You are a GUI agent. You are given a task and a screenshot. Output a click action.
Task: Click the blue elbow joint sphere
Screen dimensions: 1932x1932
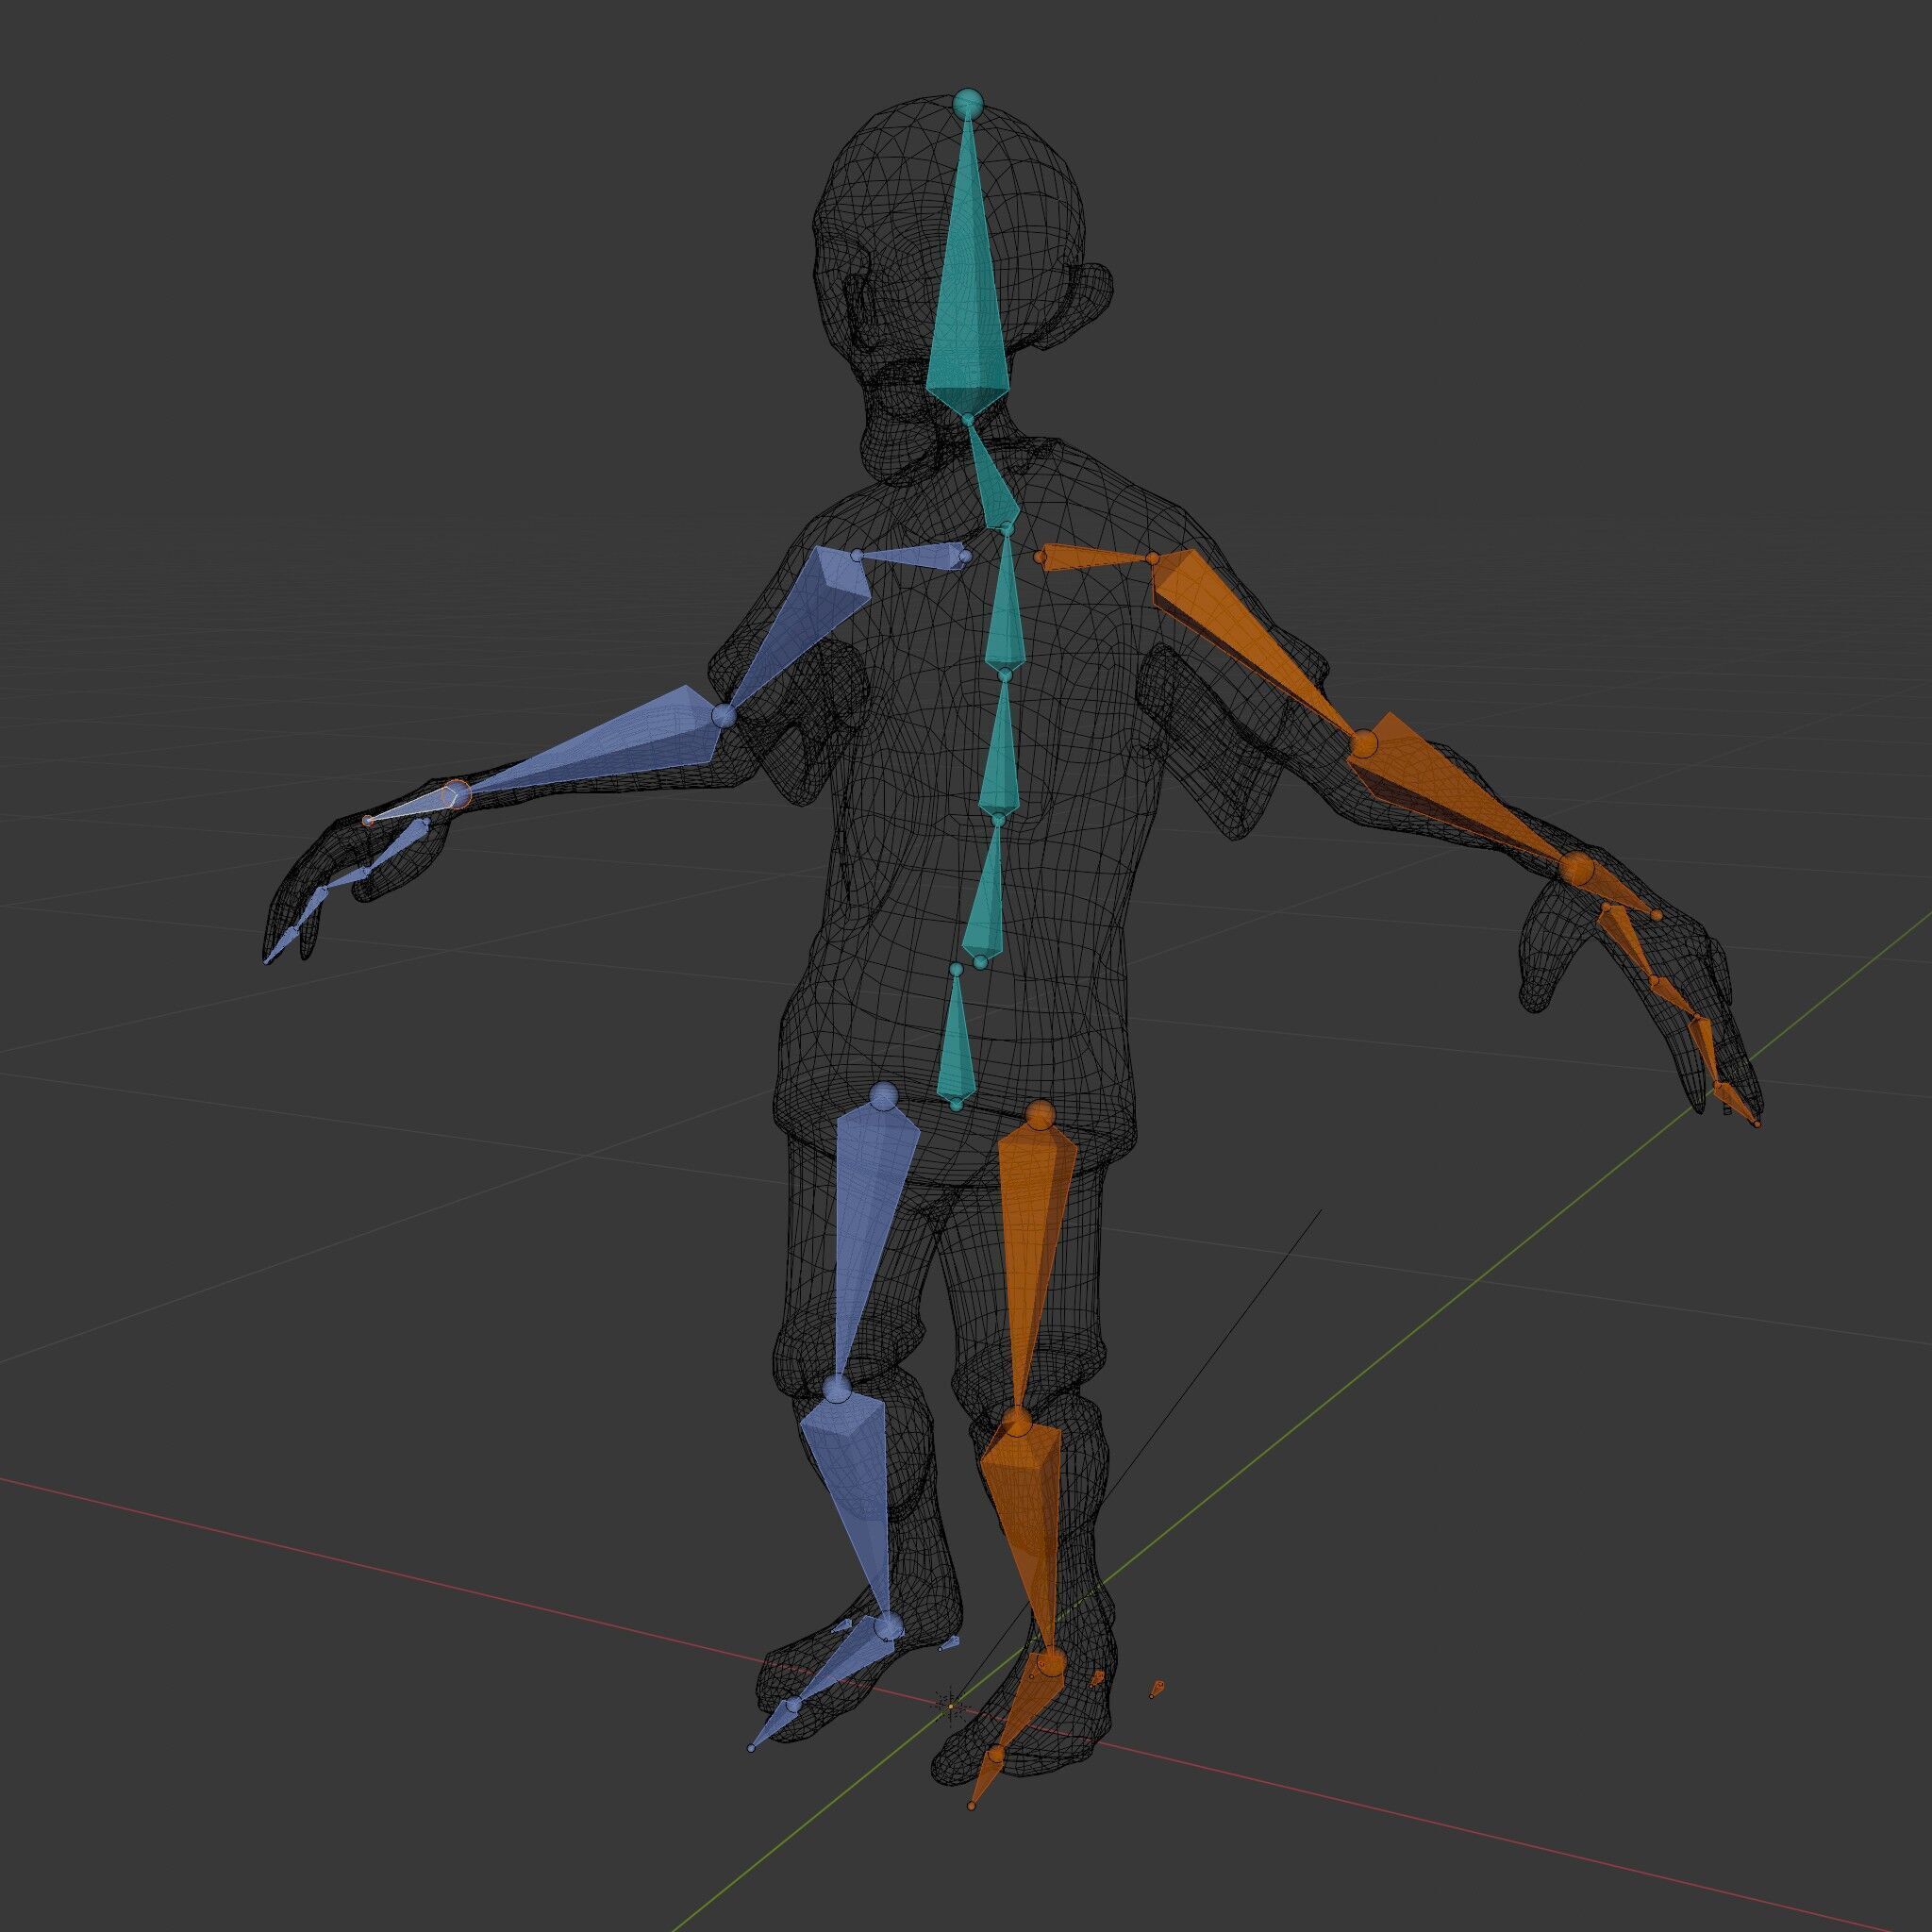tap(725, 716)
